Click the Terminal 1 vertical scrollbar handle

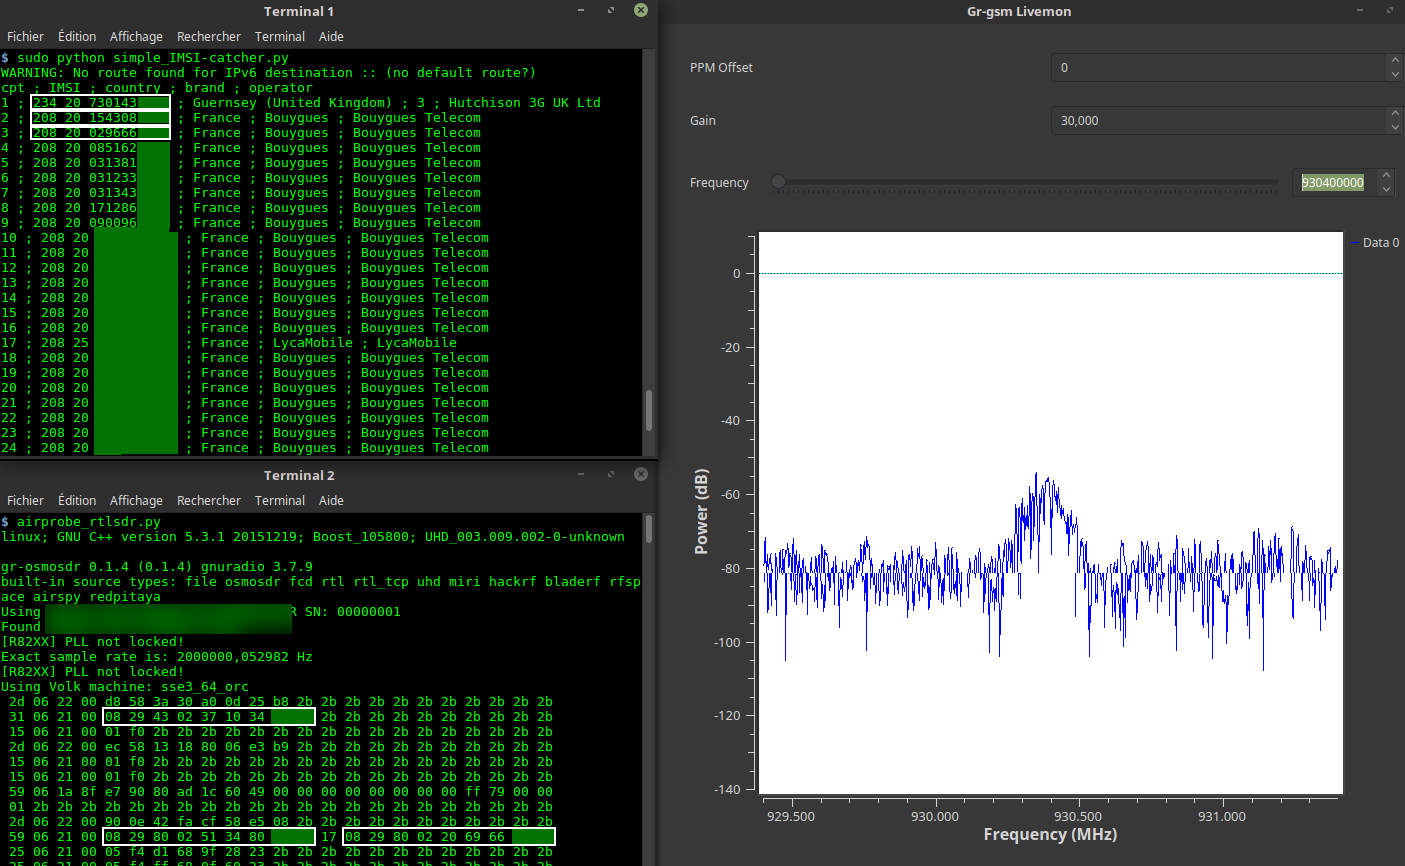(x=649, y=409)
